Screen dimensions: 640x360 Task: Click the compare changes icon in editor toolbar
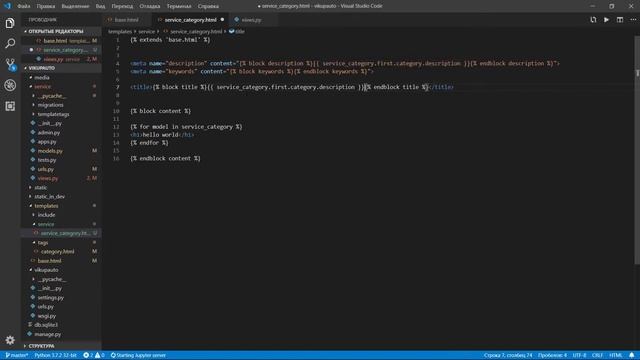[593, 20]
